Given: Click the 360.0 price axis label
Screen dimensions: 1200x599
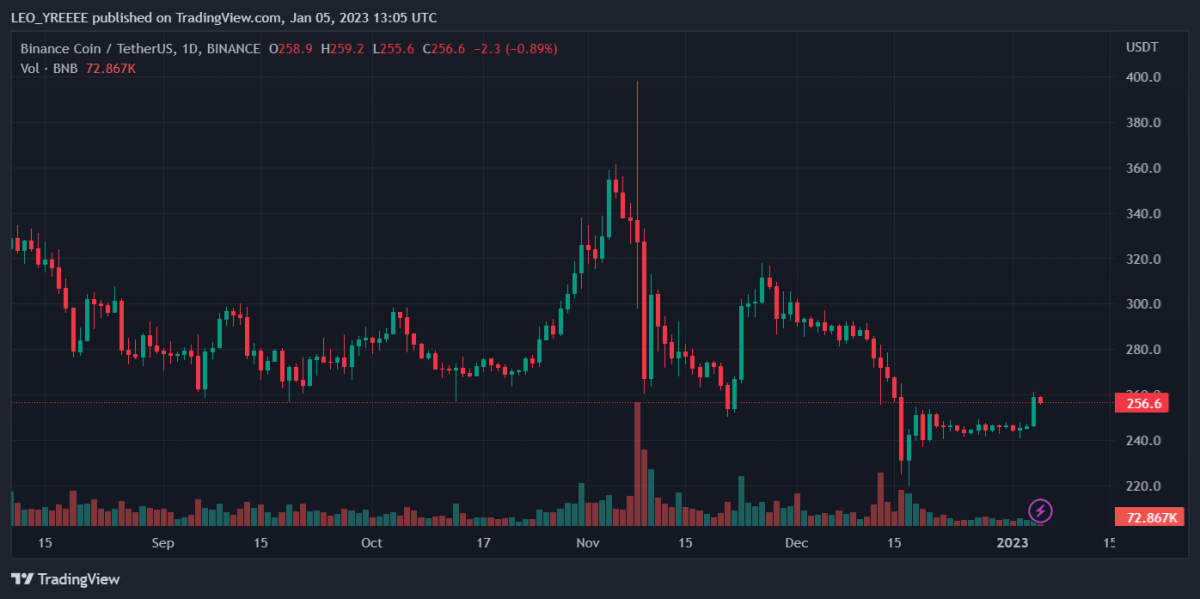Looking at the screenshot, I should pyautogui.click(x=1143, y=168).
